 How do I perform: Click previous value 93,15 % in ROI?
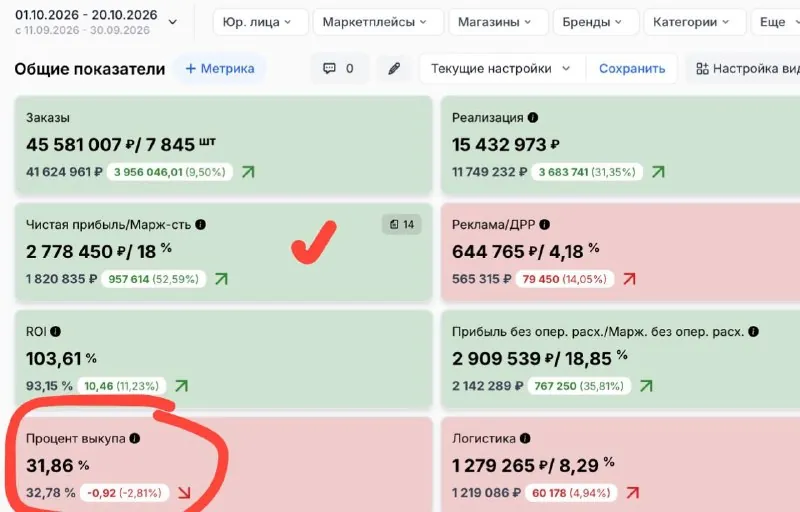click(49, 386)
